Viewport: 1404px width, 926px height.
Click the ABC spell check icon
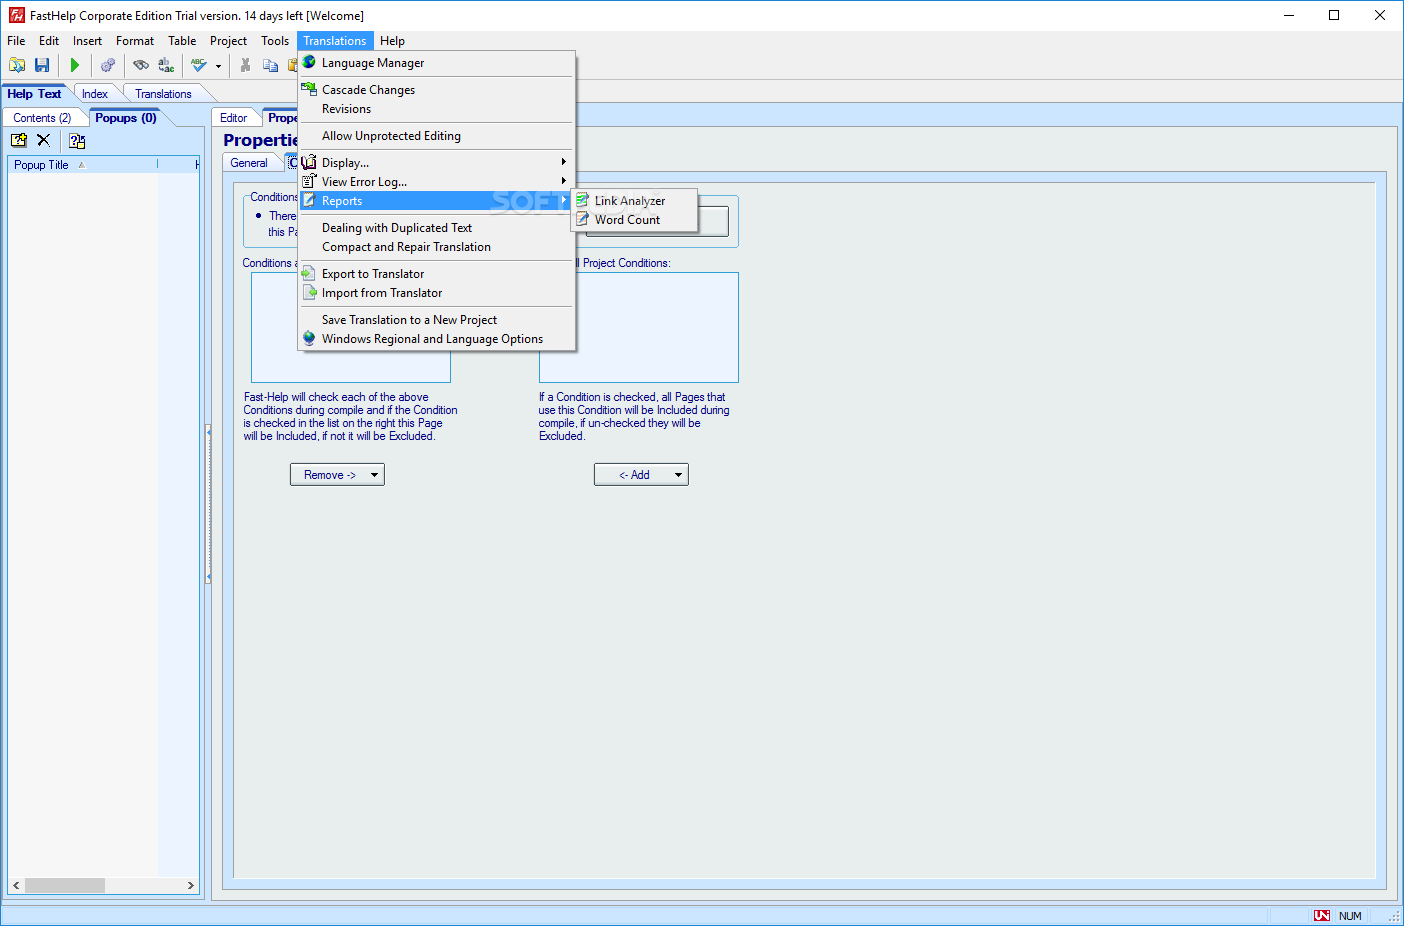point(199,65)
